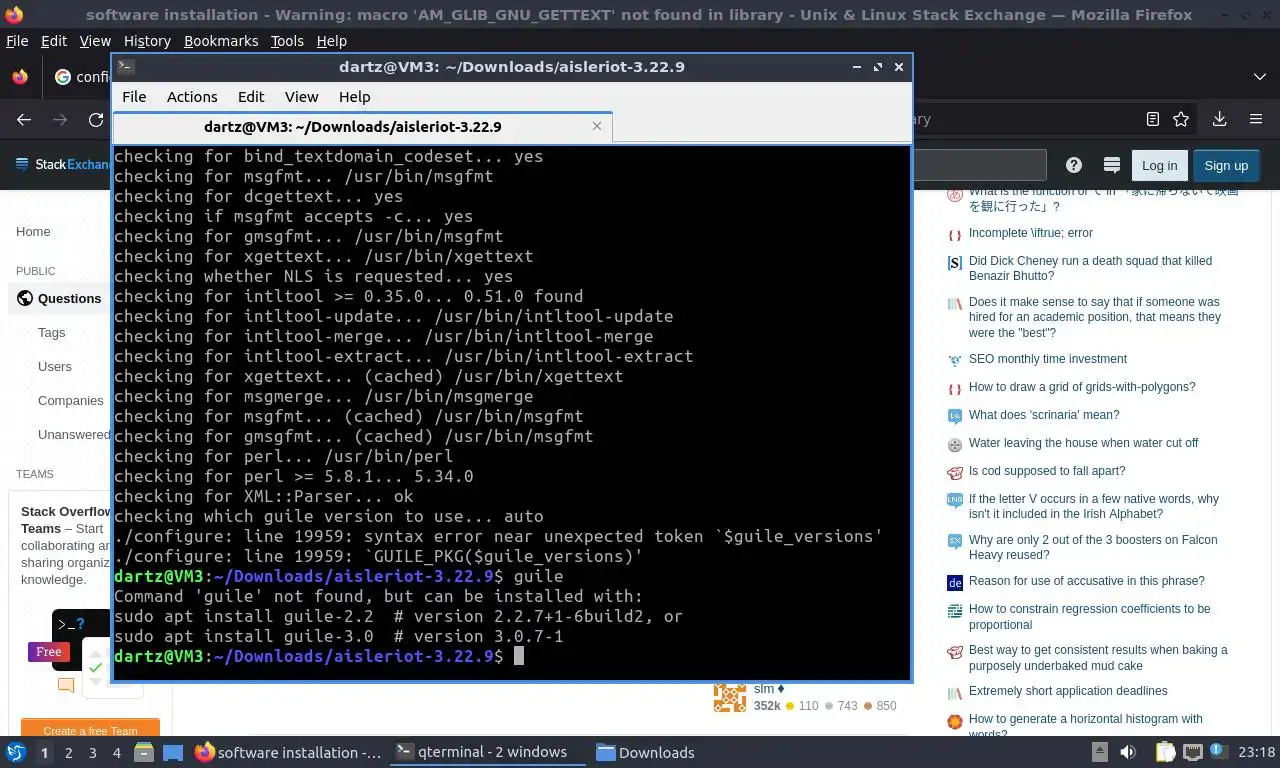Viewport: 1280px width, 768px height.
Task: Open the Stack Exchange sites switcher icon
Action: click(x=1111, y=165)
